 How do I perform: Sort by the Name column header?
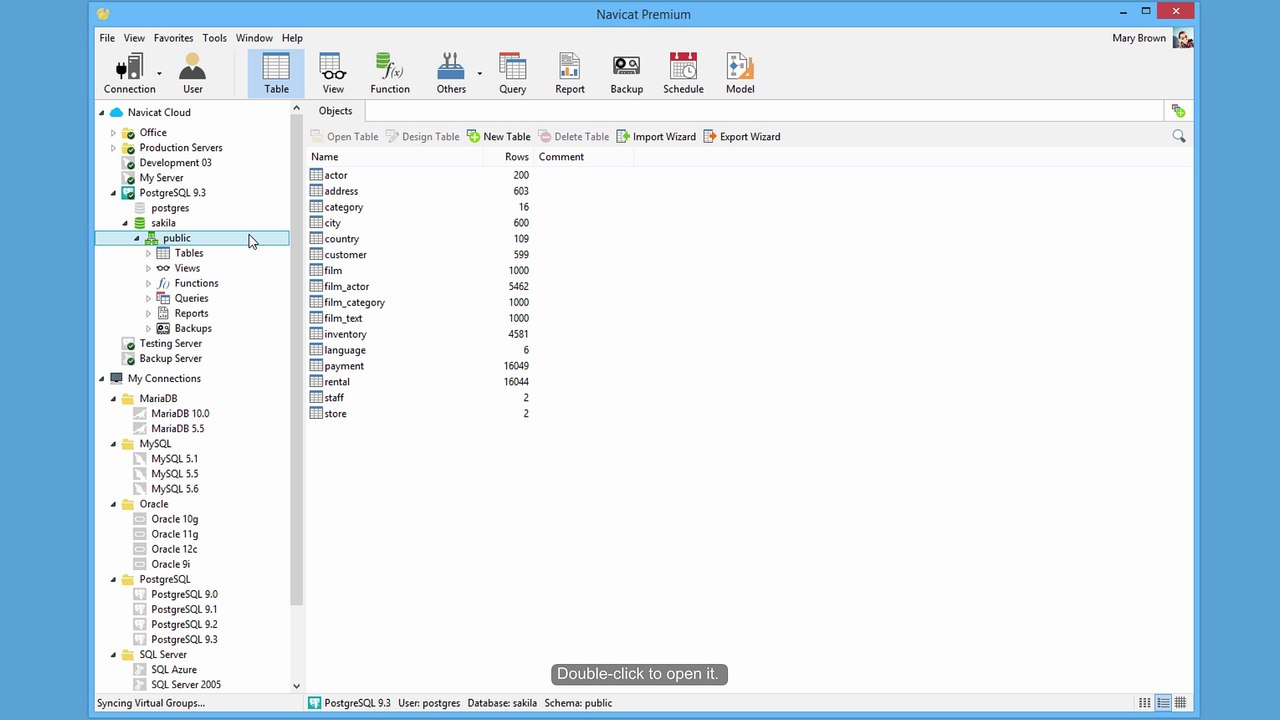coord(395,157)
